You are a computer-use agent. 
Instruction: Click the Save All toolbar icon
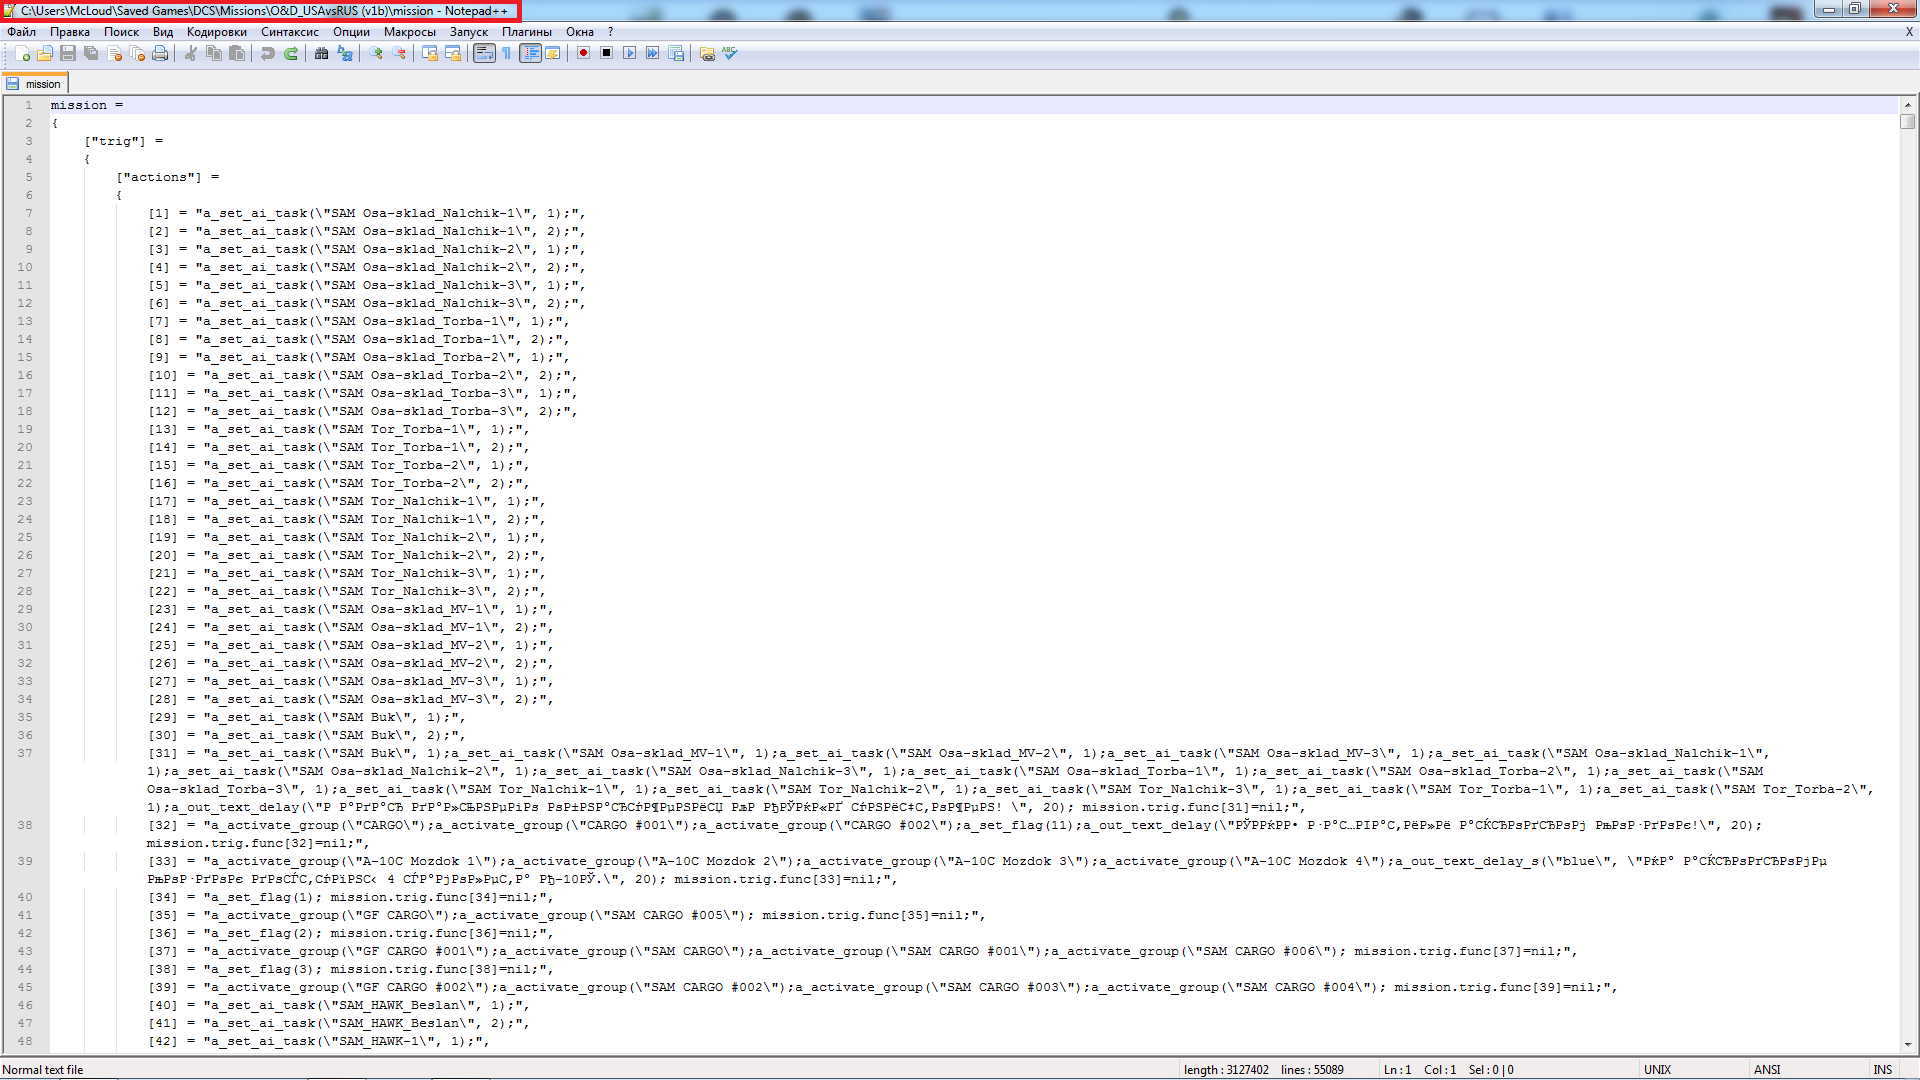(x=91, y=54)
